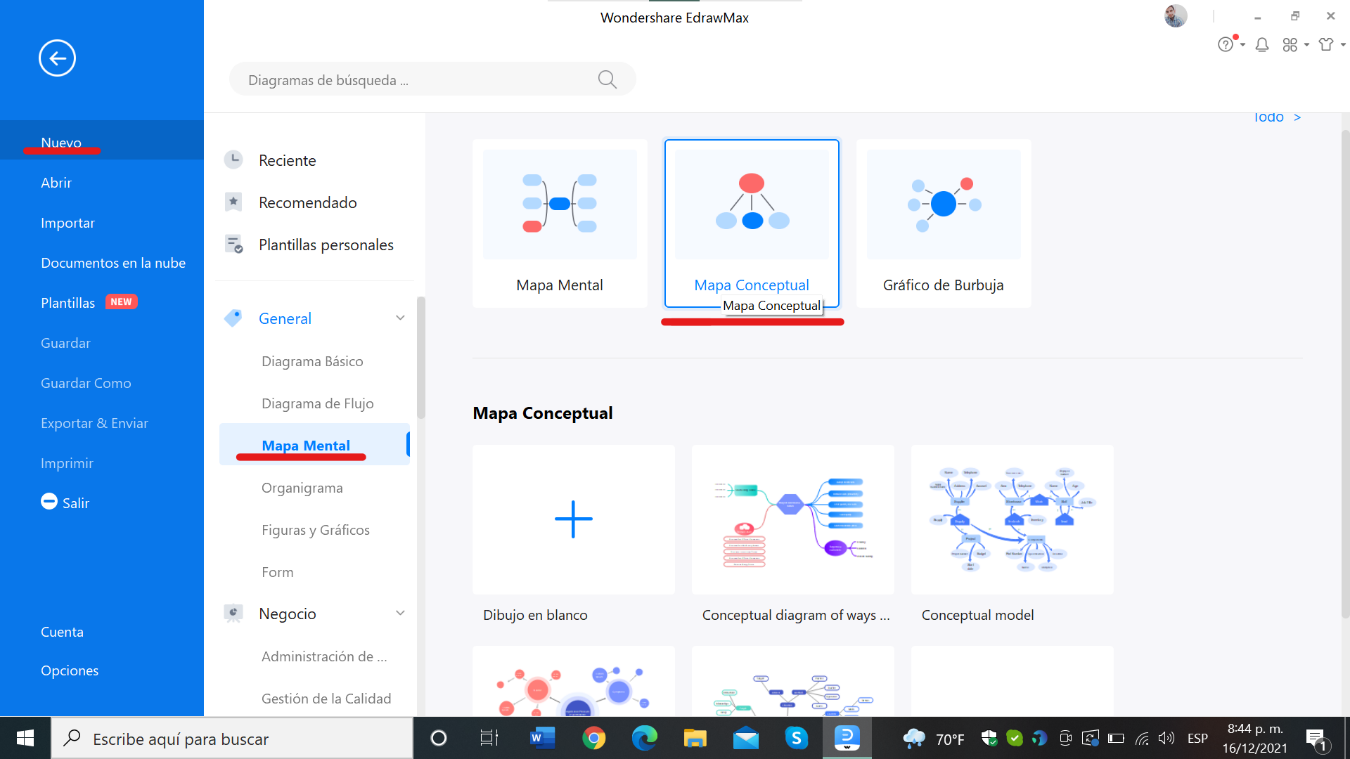Collapse the General category chevron
The image size is (1350, 759).
pyautogui.click(x=400, y=318)
